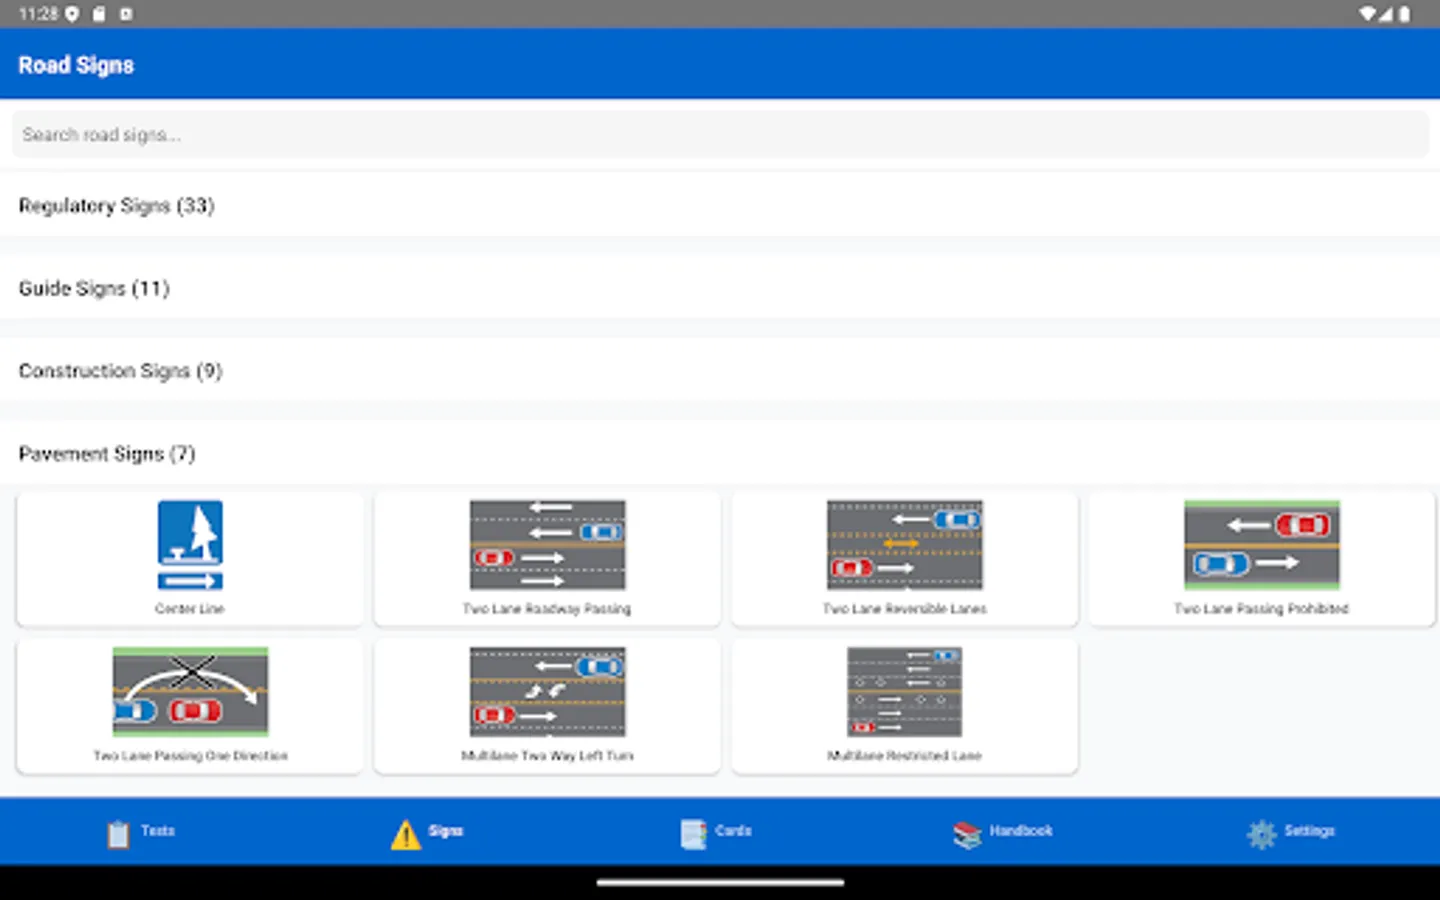Screen dimensions: 1440x900
Task: Open the Cards flashcard icon
Action: click(692, 832)
